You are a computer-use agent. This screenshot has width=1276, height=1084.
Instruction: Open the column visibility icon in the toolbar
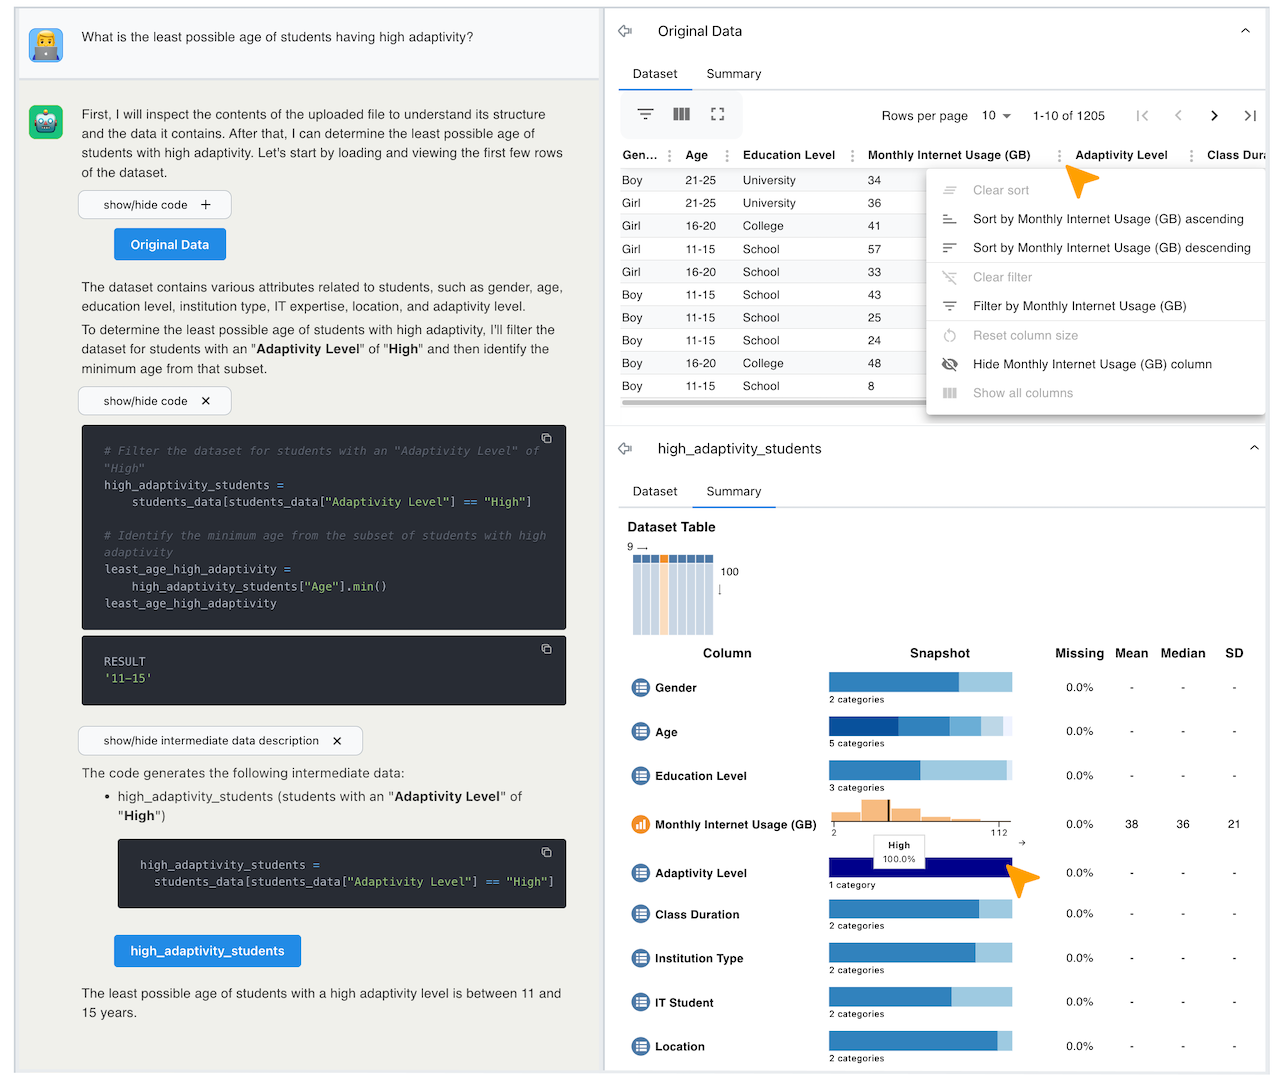[681, 115]
